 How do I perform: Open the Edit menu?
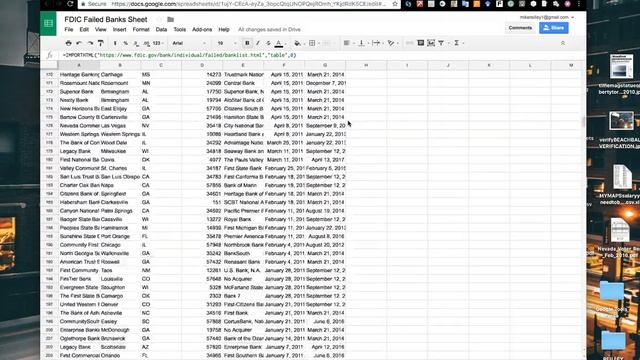pos(84,29)
